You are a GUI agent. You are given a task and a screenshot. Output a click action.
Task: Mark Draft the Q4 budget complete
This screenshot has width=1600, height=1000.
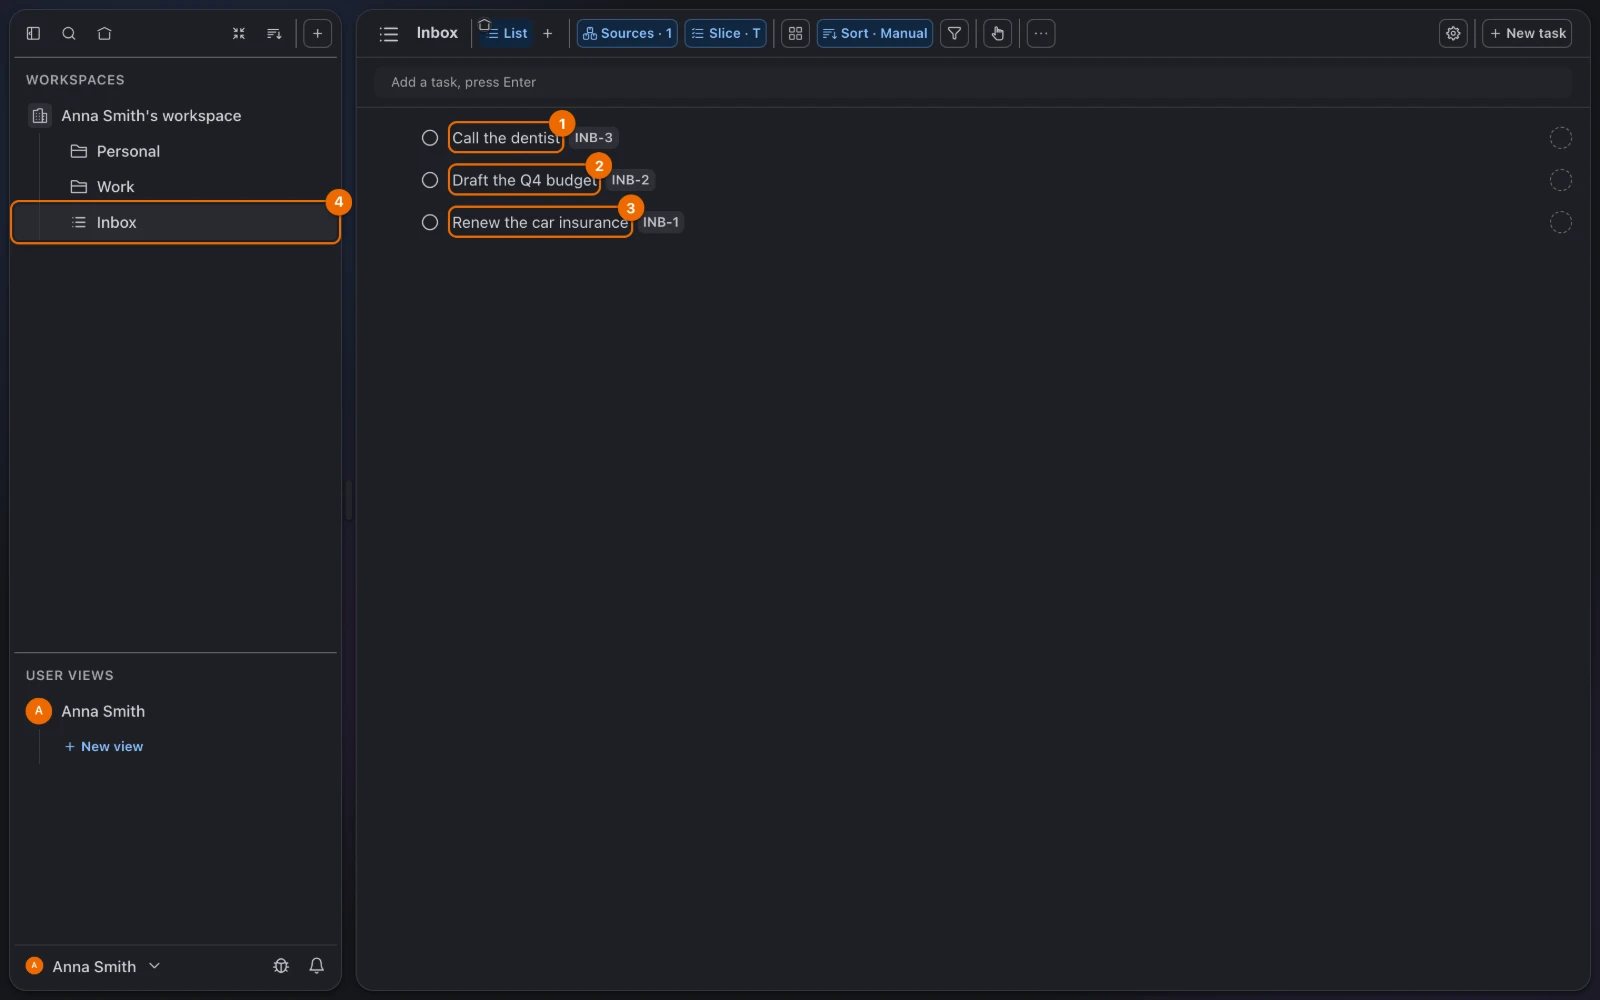[430, 180]
